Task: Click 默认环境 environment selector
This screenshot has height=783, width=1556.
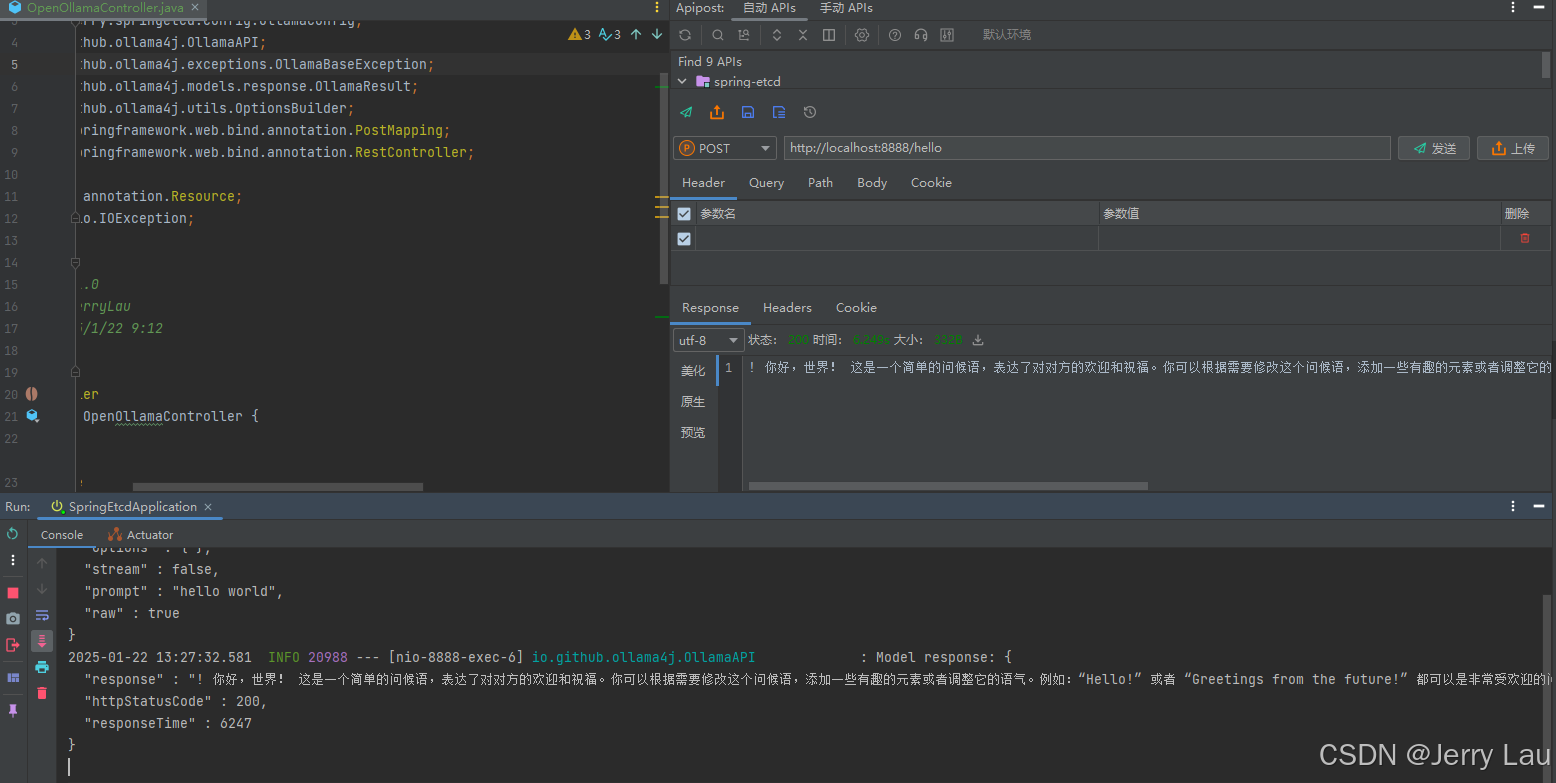Action: [1007, 35]
